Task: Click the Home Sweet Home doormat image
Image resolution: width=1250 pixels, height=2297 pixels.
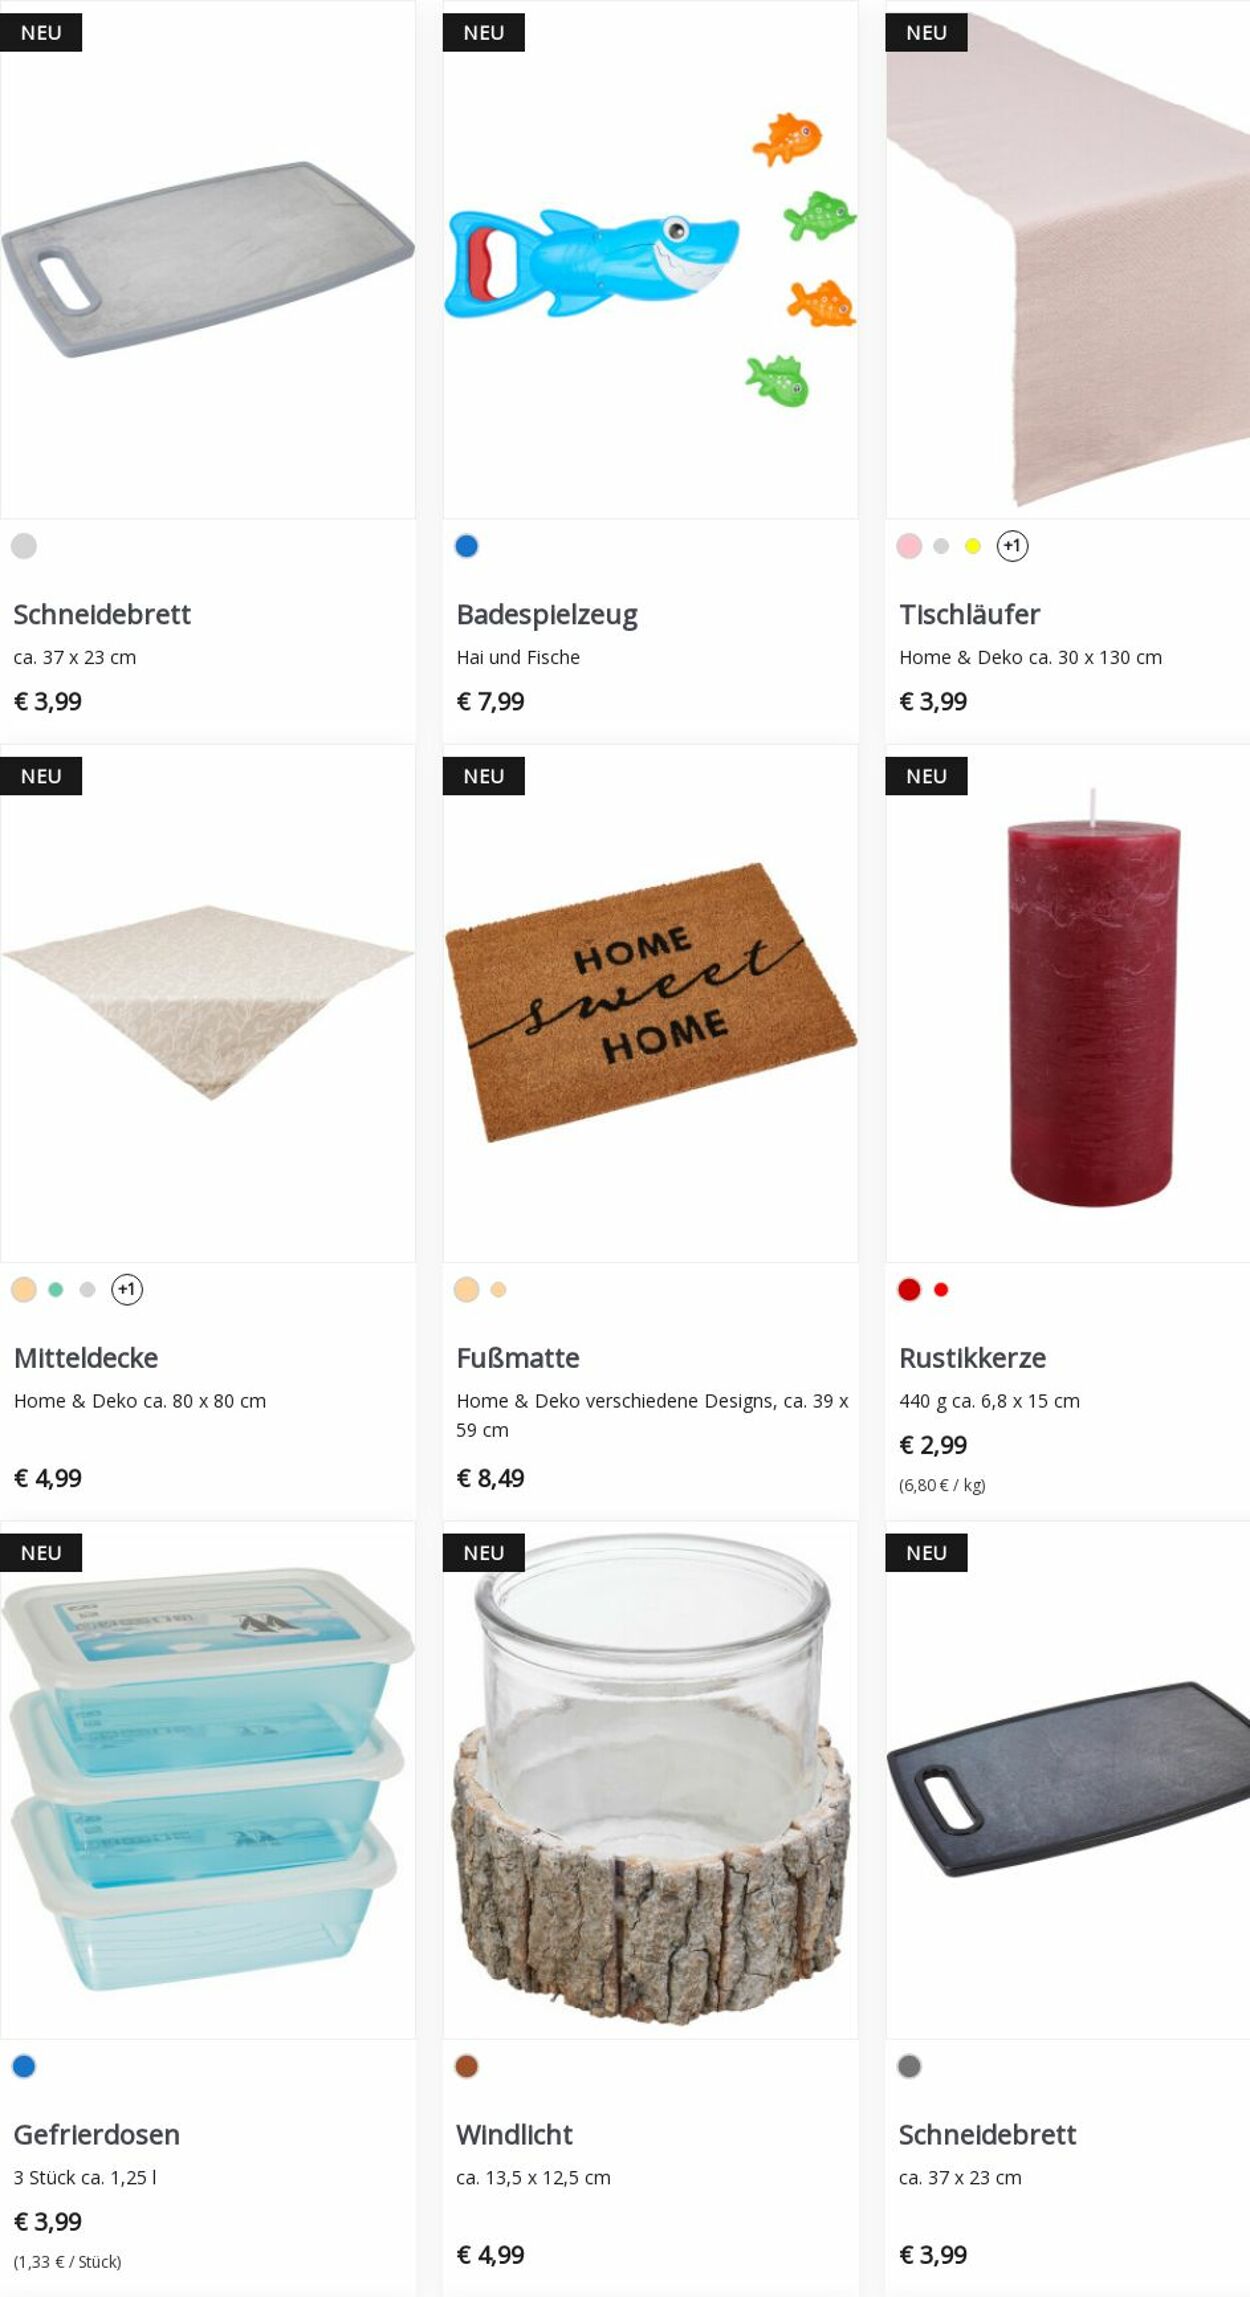Action: [650, 1002]
